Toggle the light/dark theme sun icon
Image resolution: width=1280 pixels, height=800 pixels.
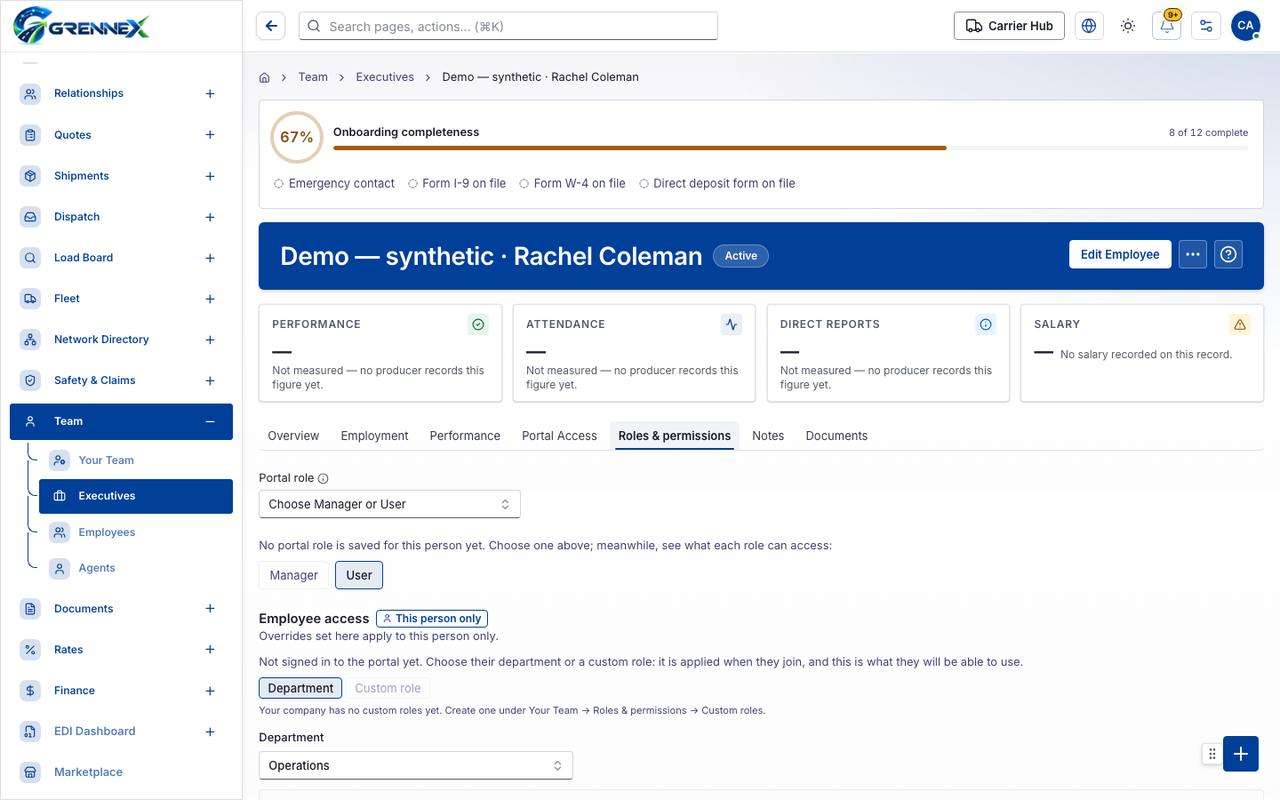1128,26
